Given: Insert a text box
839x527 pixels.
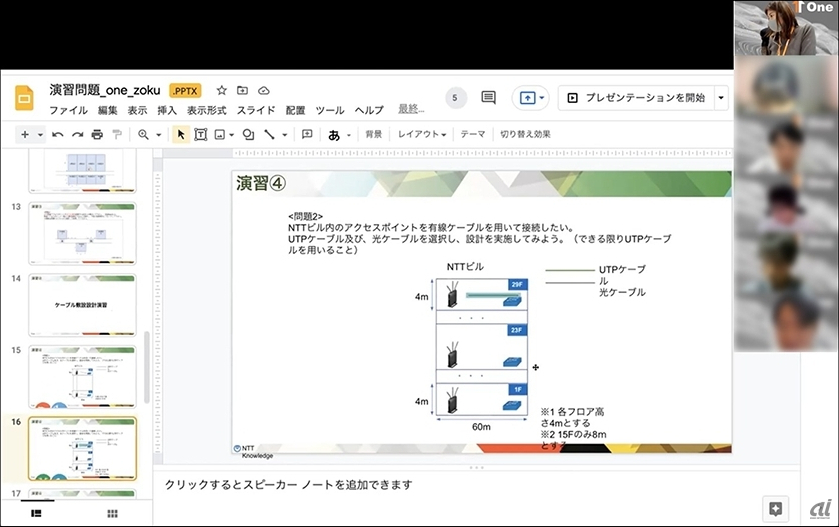Looking at the screenshot, I should pyautogui.click(x=200, y=134).
